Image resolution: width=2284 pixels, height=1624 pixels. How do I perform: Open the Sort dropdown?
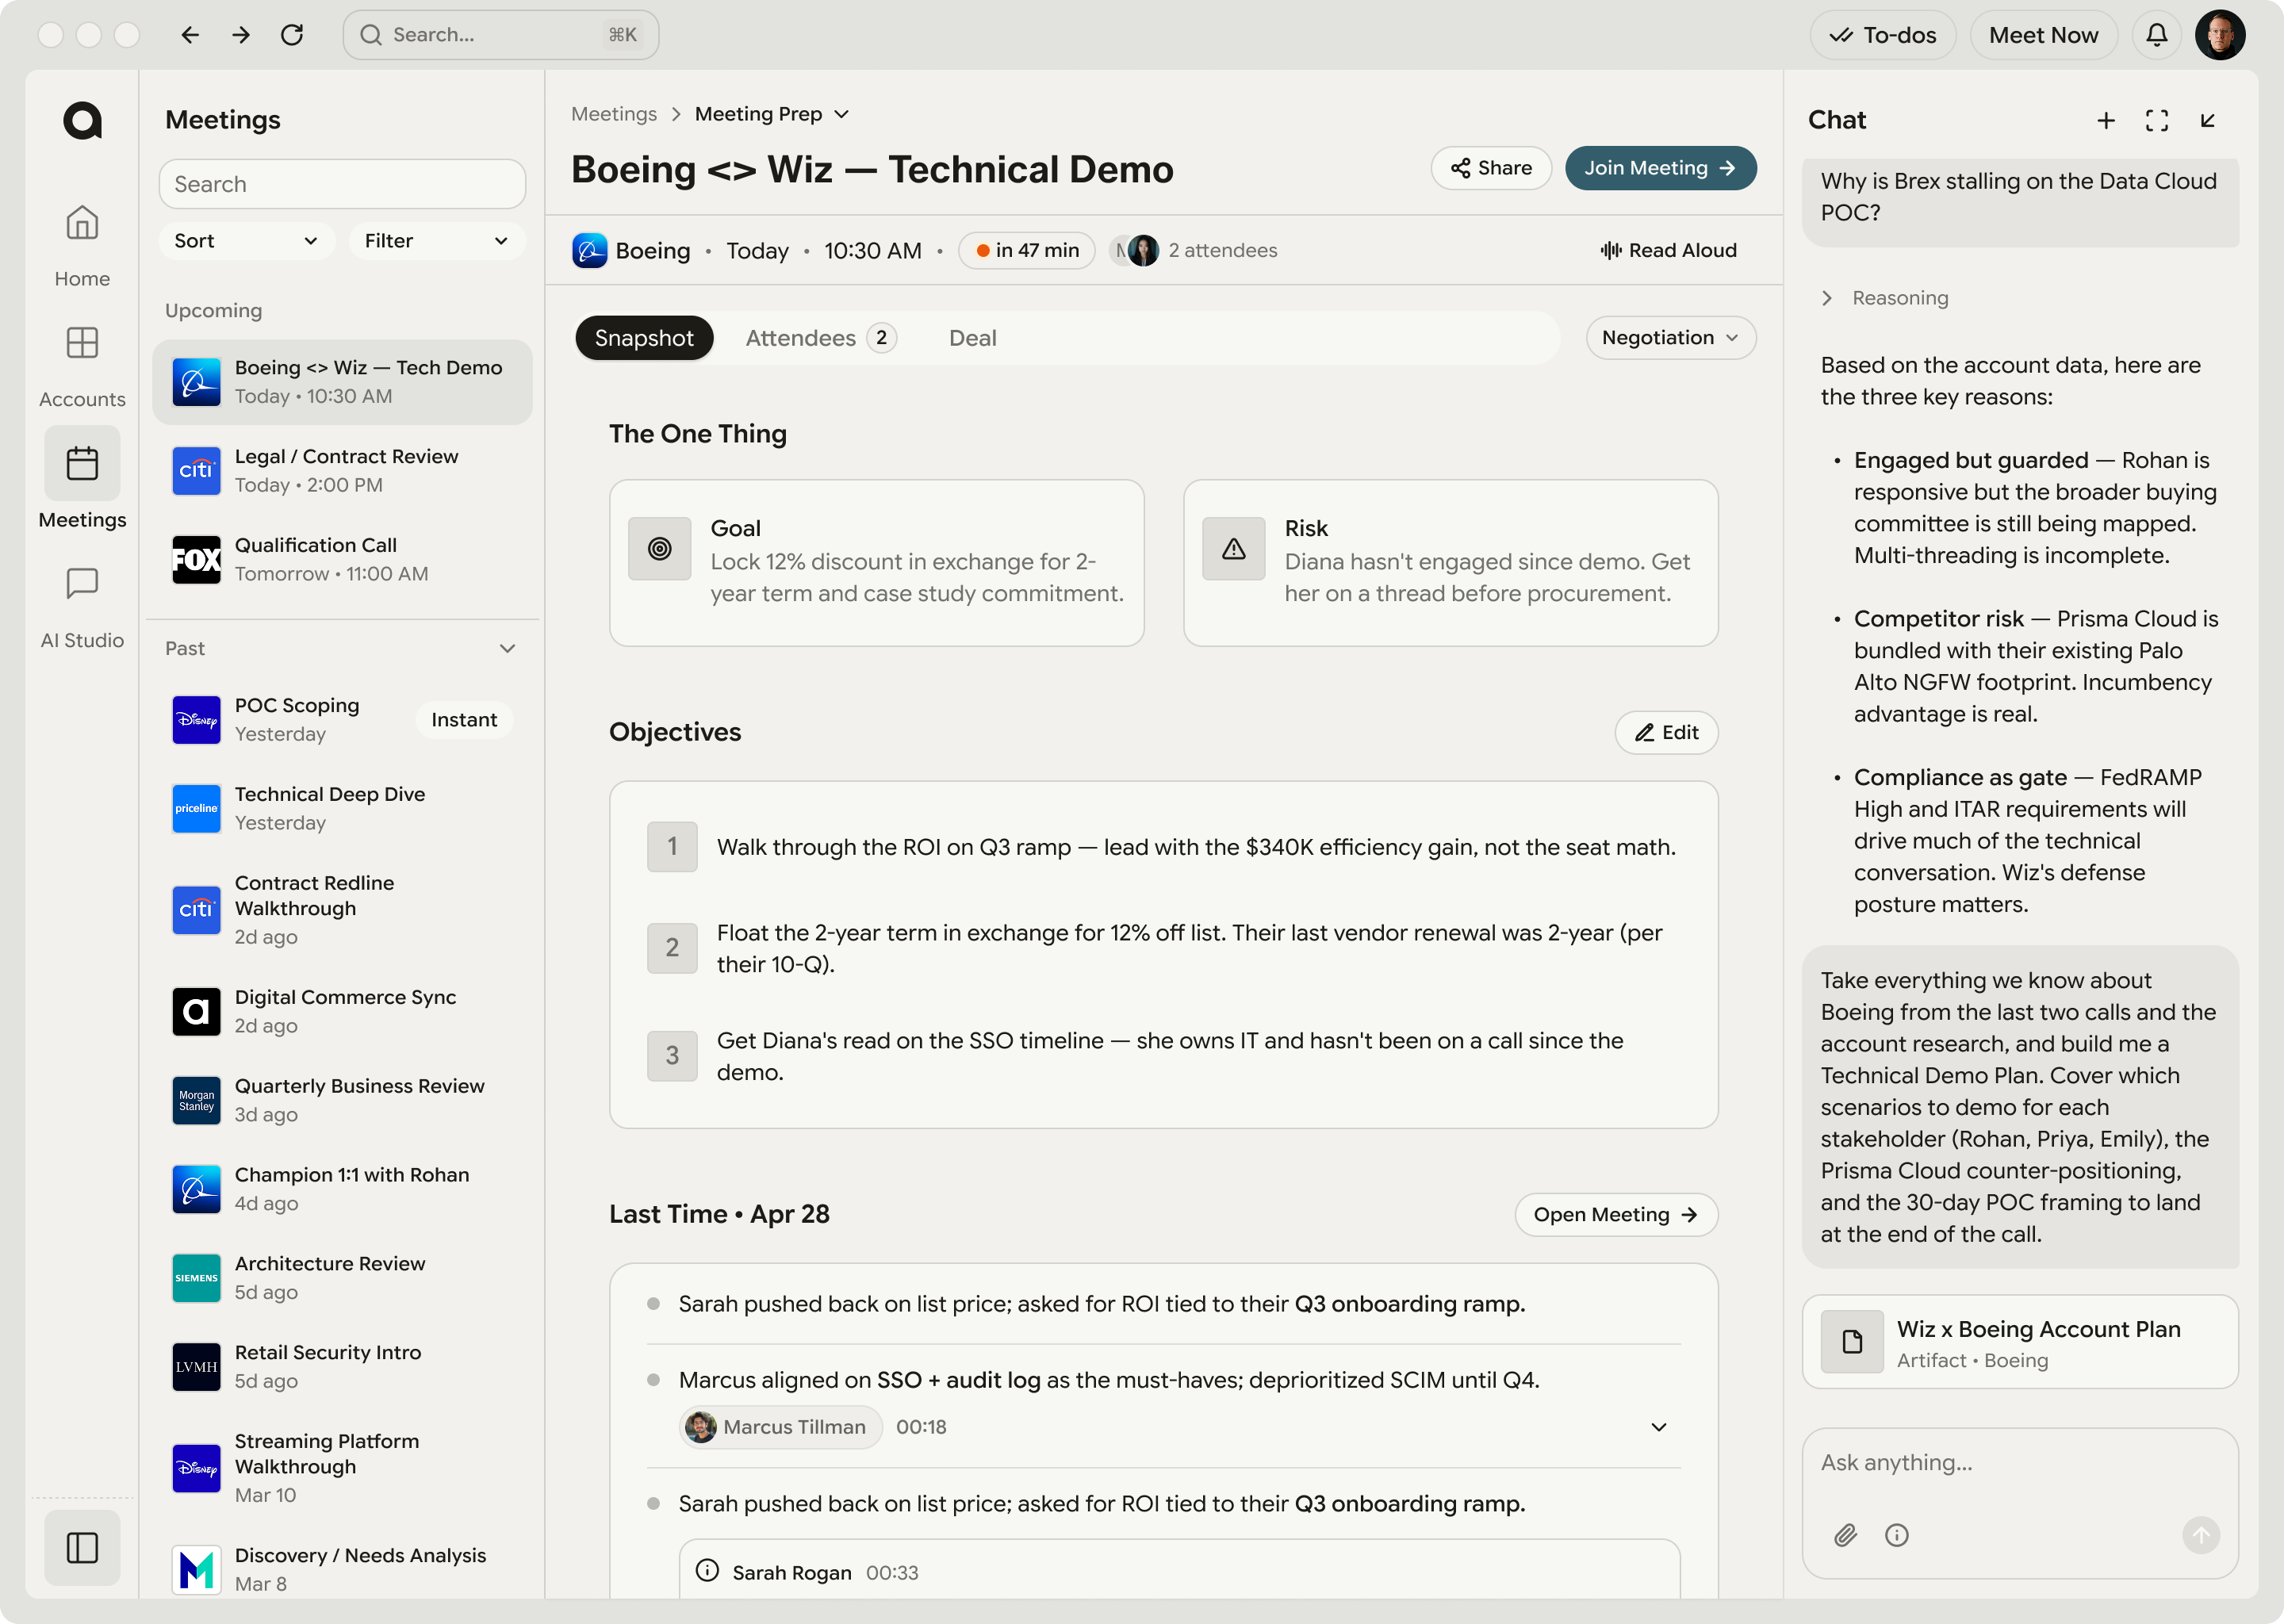[246, 240]
